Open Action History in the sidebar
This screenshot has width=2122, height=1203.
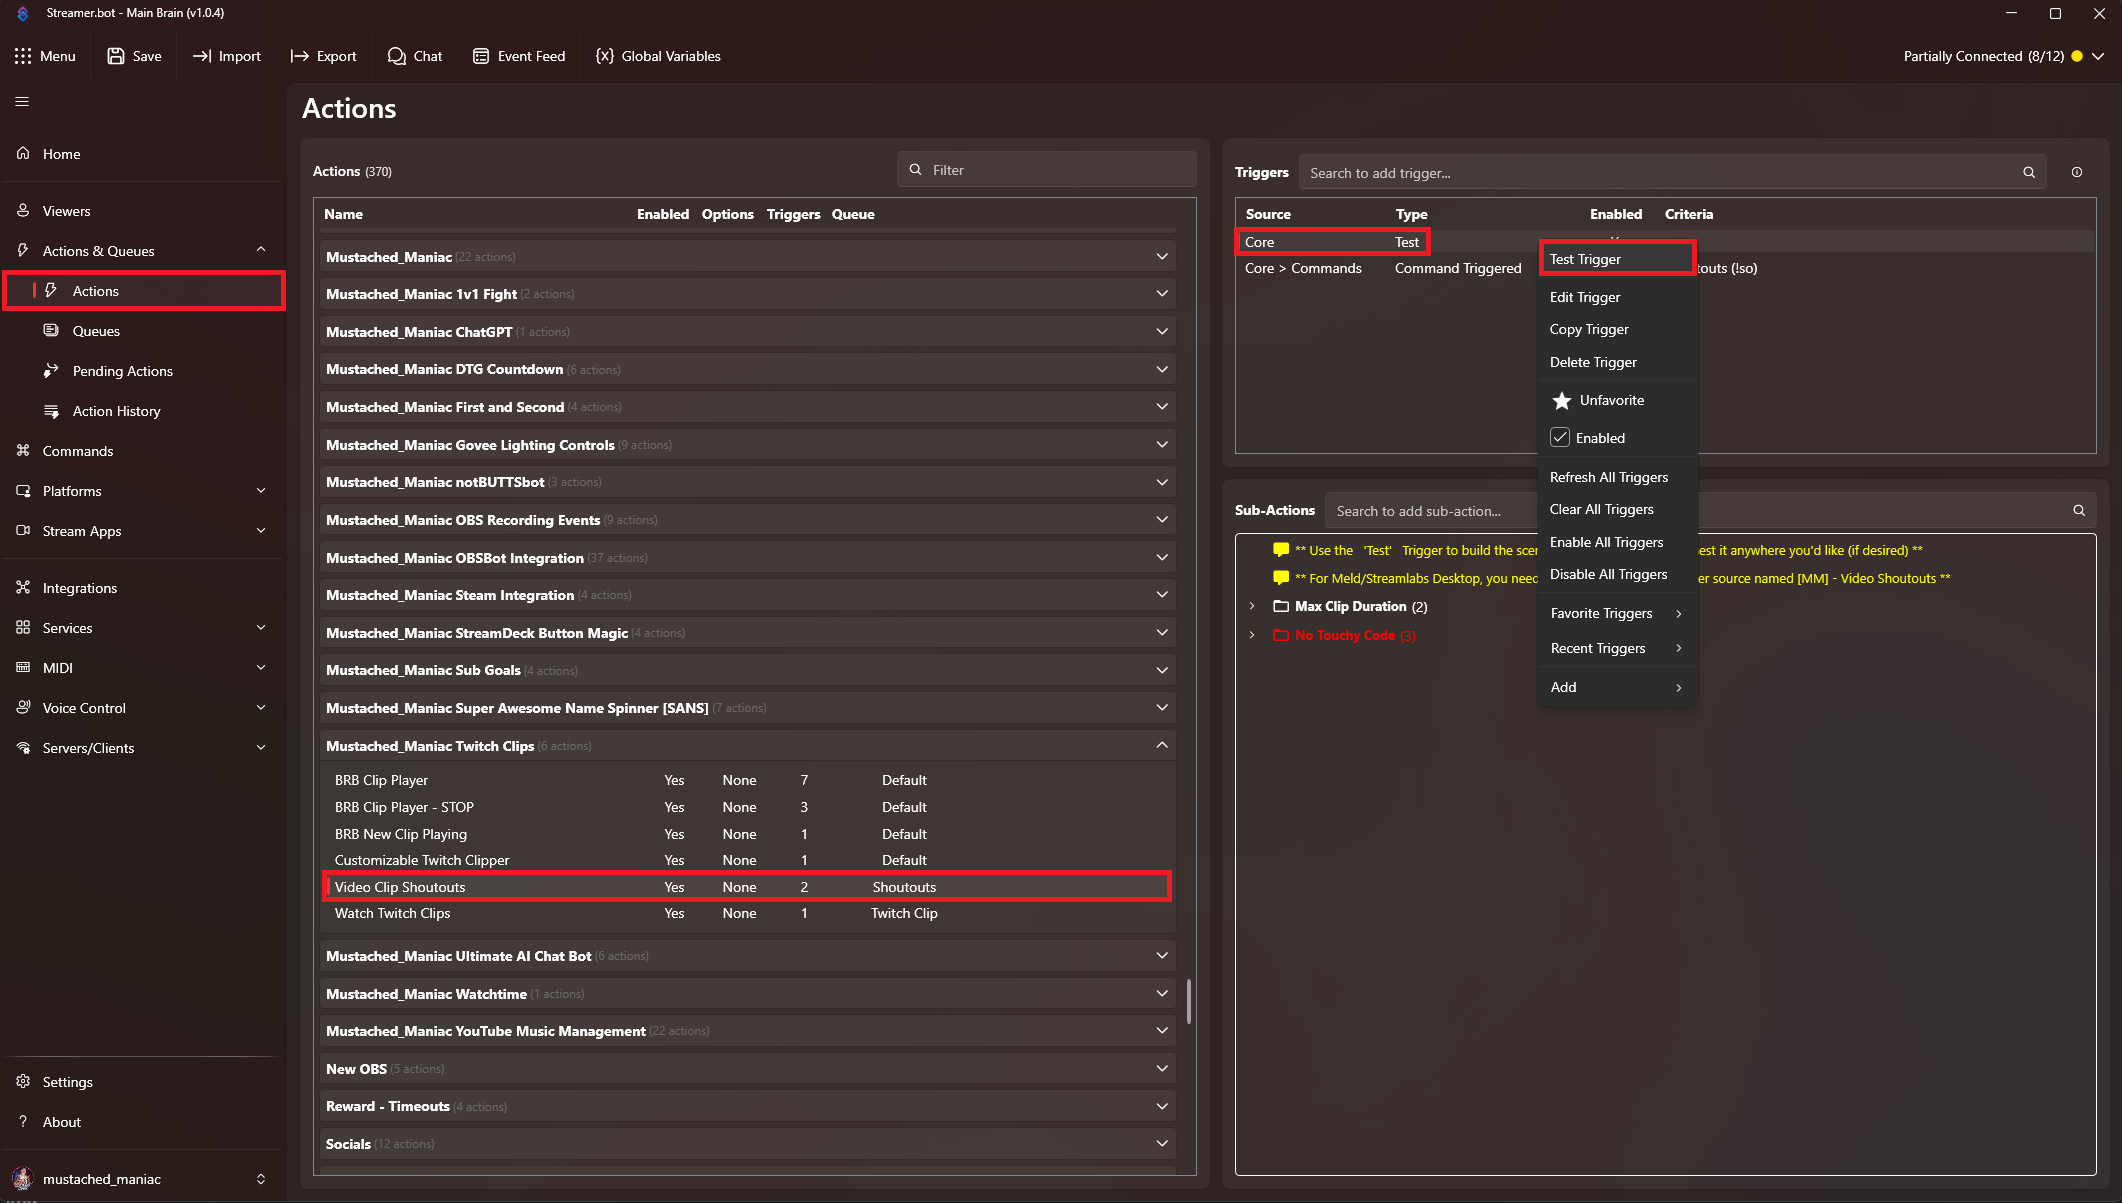coord(116,411)
